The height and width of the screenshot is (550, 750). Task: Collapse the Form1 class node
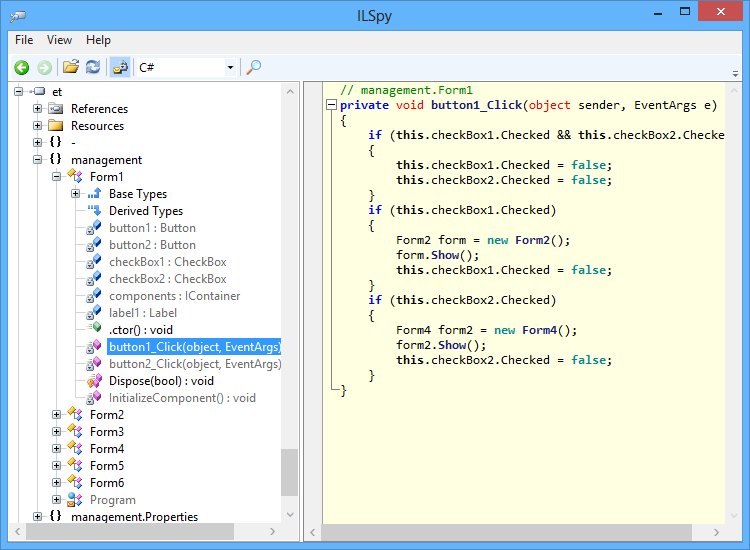pos(56,177)
